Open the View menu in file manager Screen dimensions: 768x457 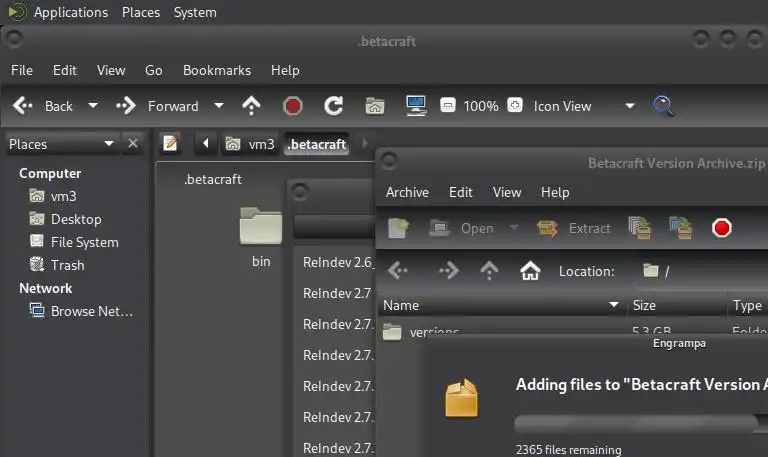point(111,71)
